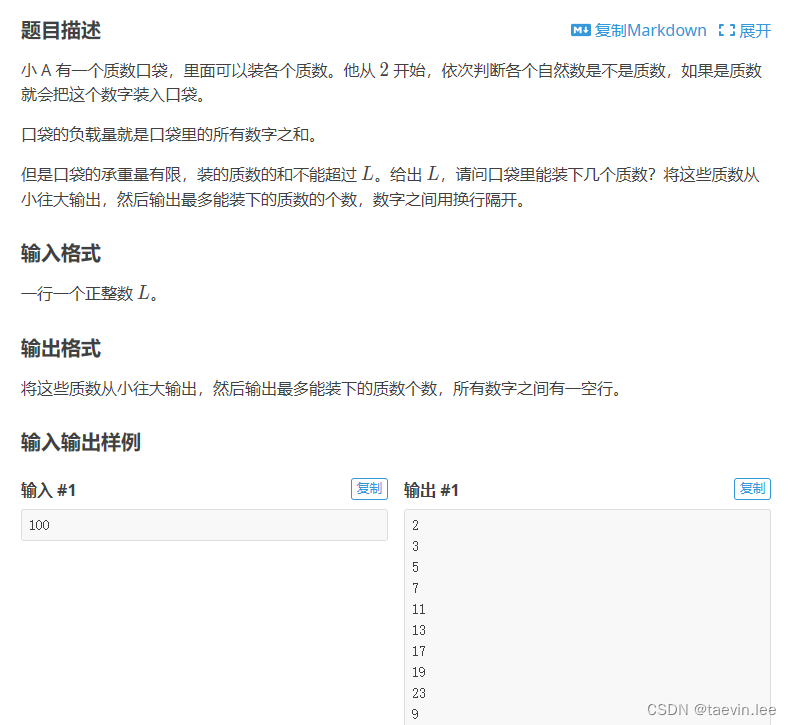
Task: Click the output line showing 17
Action: coord(419,651)
